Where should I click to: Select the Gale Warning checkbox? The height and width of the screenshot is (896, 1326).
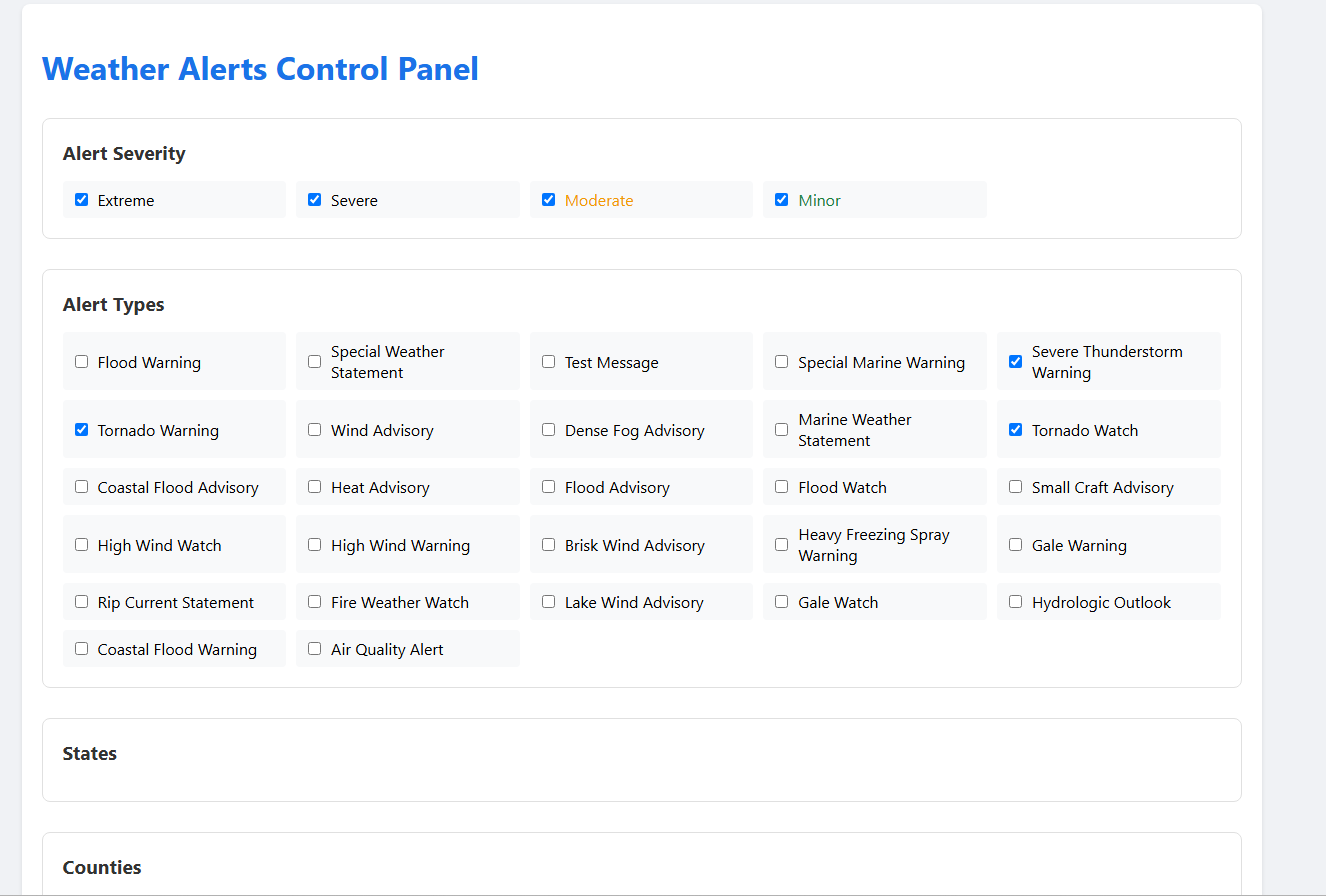pyautogui.click(x=1016, y=545)
